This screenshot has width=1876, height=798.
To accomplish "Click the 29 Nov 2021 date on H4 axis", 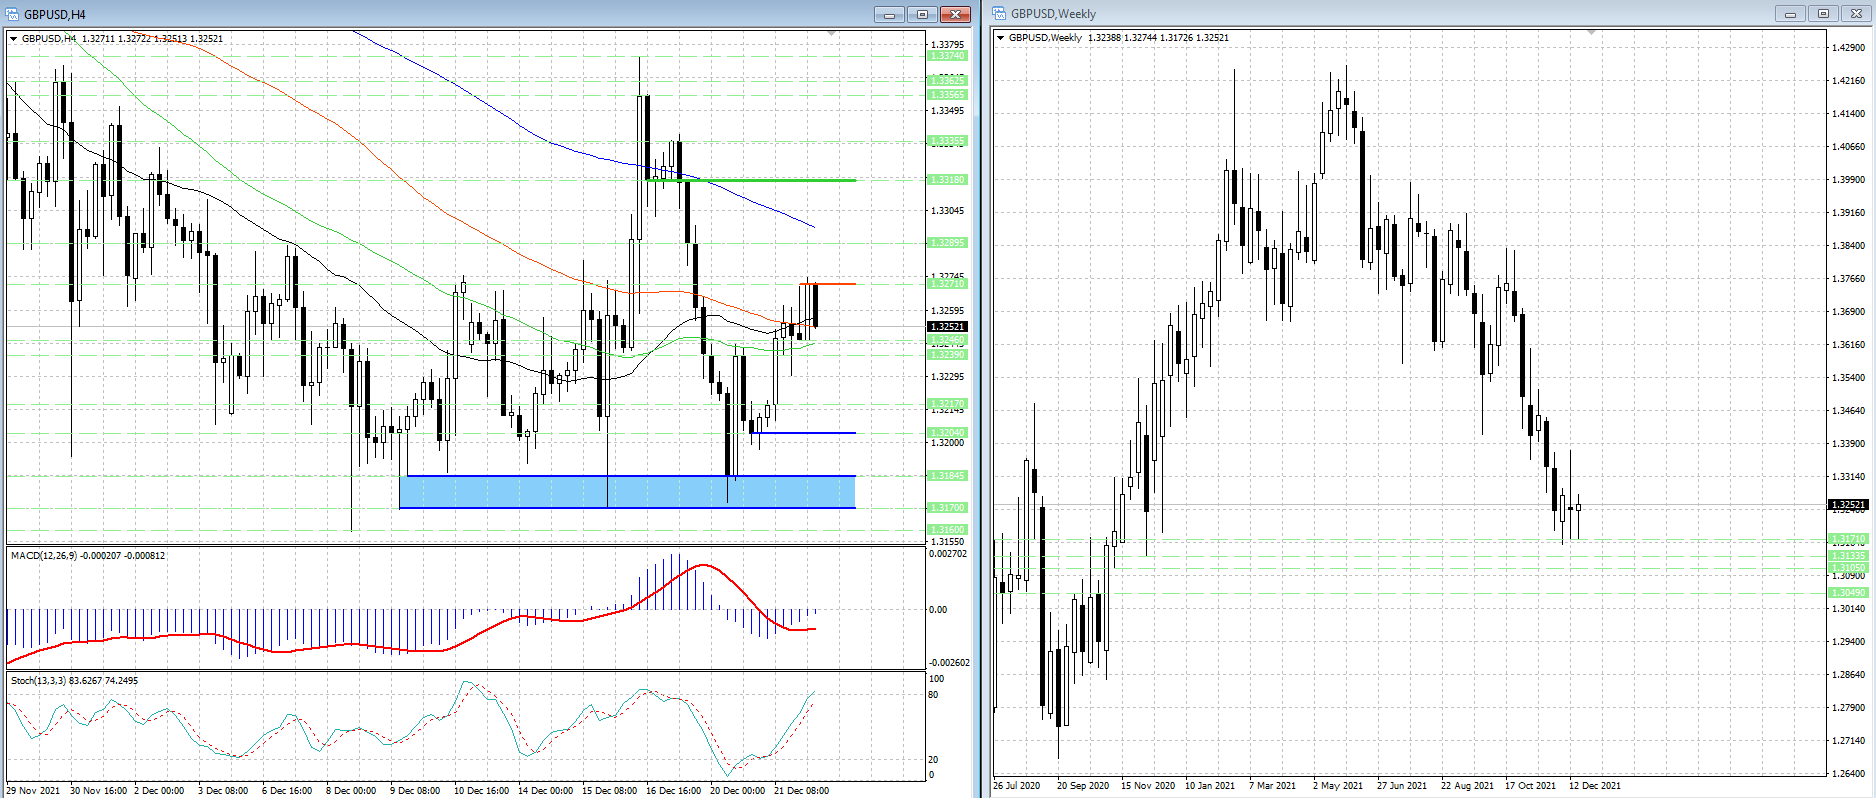I will tap(33, 791).
